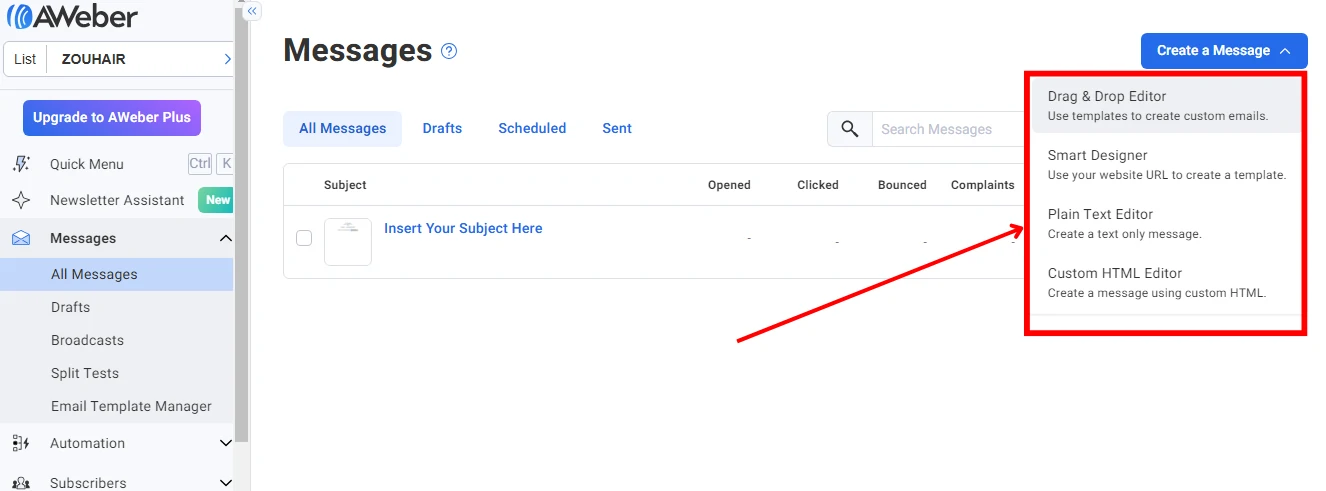The width and height of the screenshot is (1326, 491).
Task: Collapse the Messages sidebar section
Action: coord(225,238)
